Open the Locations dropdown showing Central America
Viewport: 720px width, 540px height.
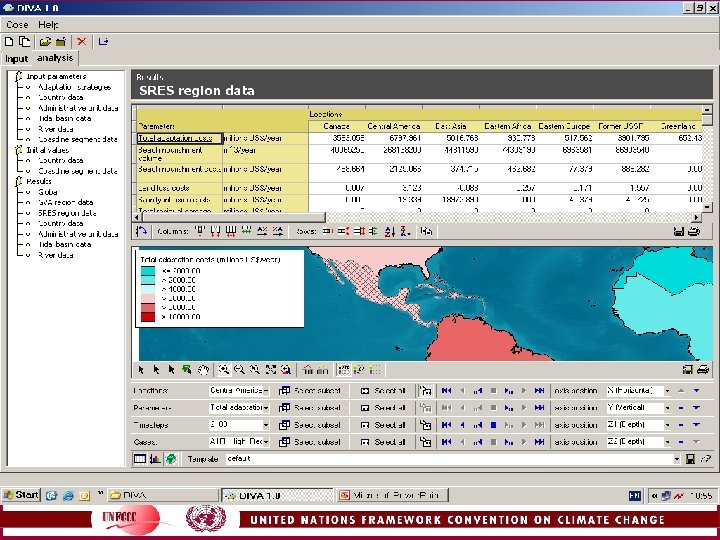tap(267, 390)
